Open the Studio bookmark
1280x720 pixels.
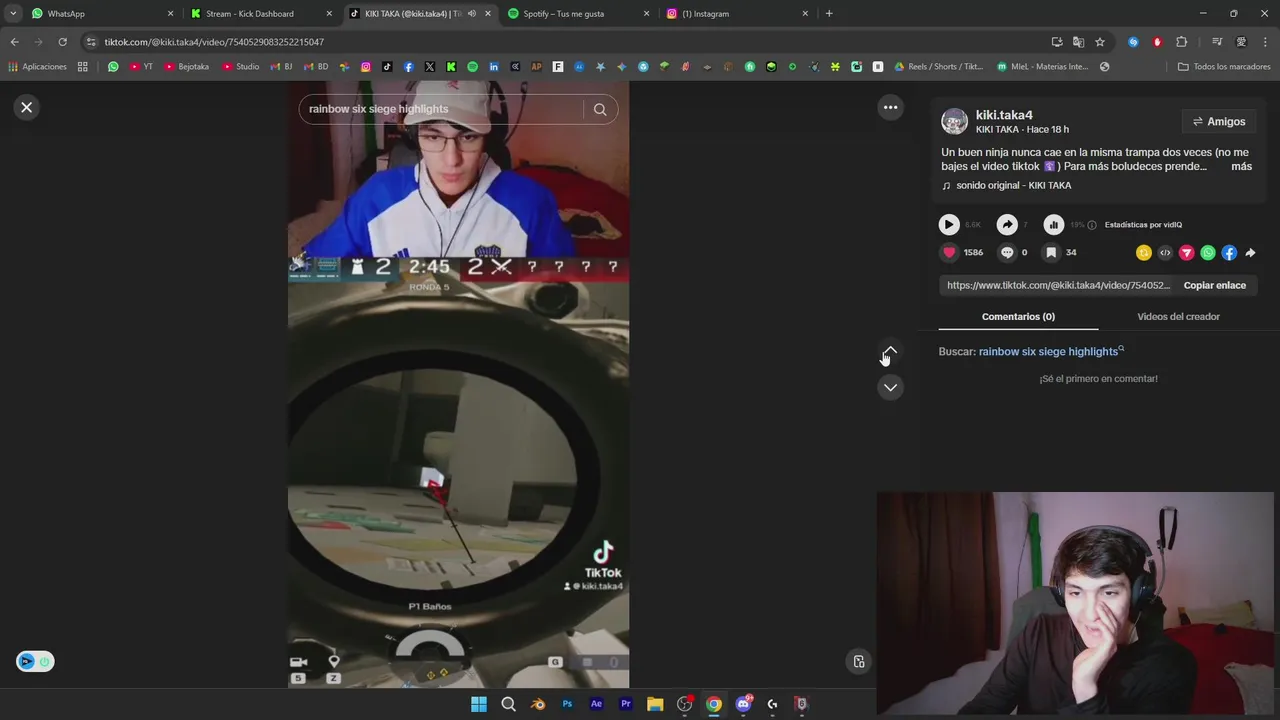coord(241,67)
